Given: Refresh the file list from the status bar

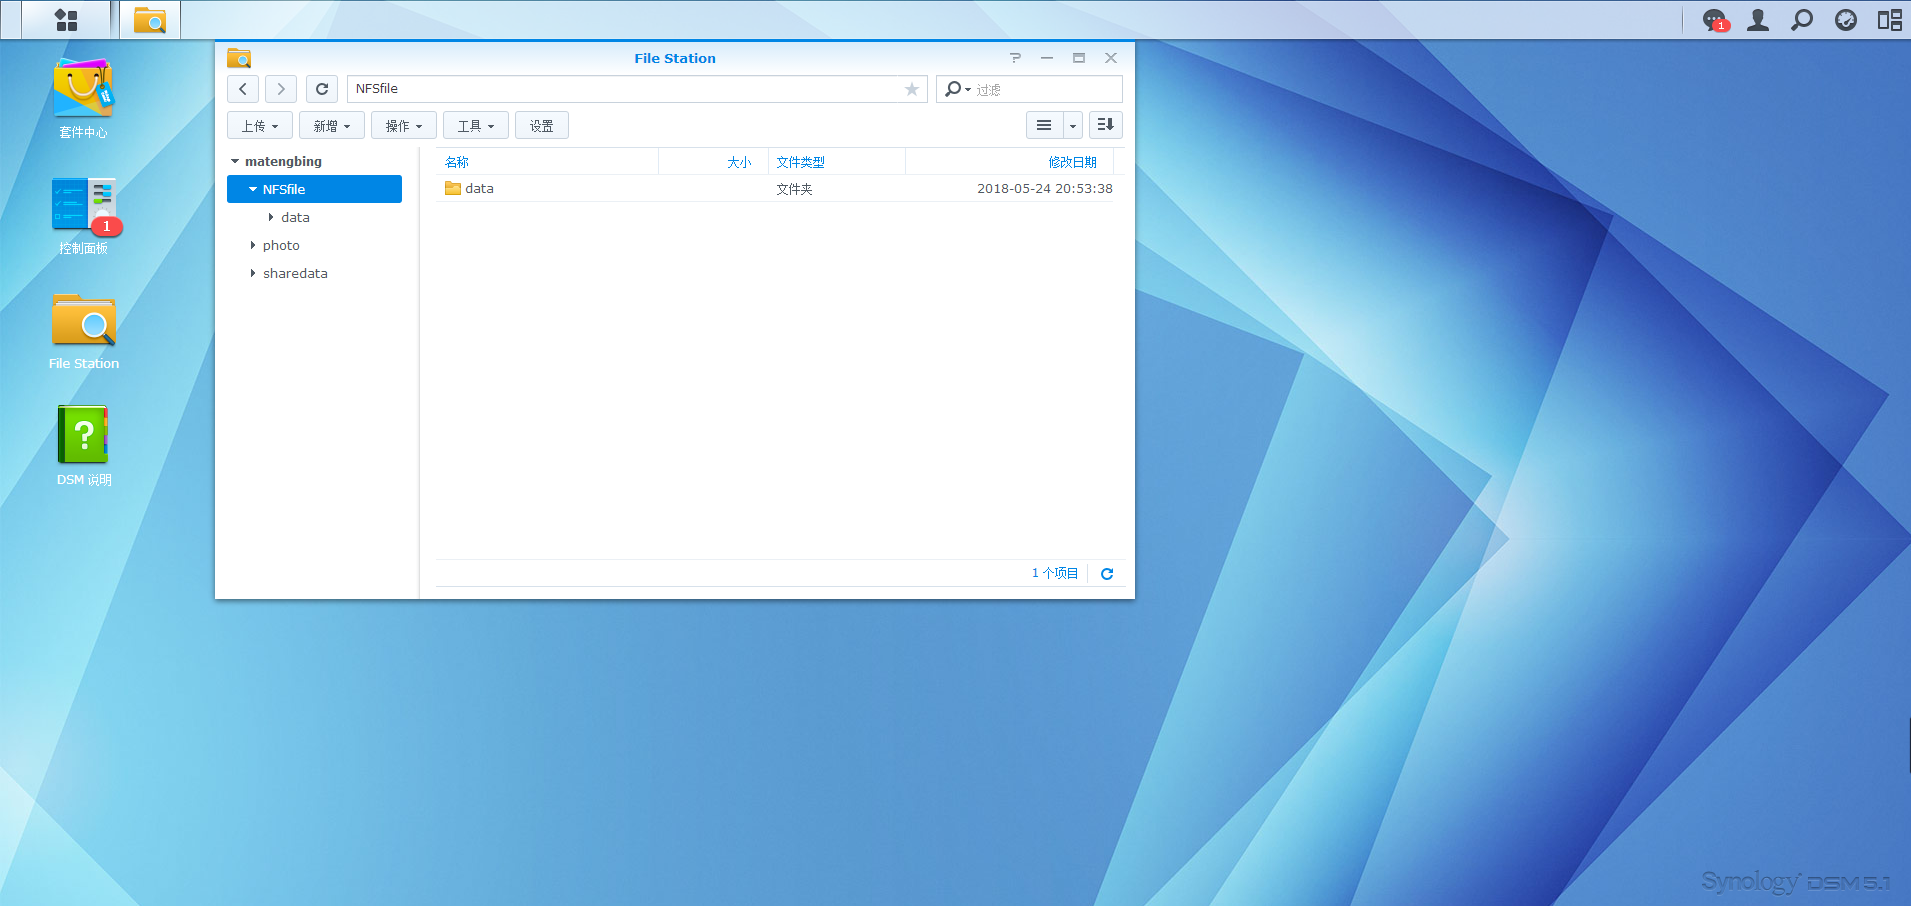Looking at the screenshot, I should click(1107, 574).
